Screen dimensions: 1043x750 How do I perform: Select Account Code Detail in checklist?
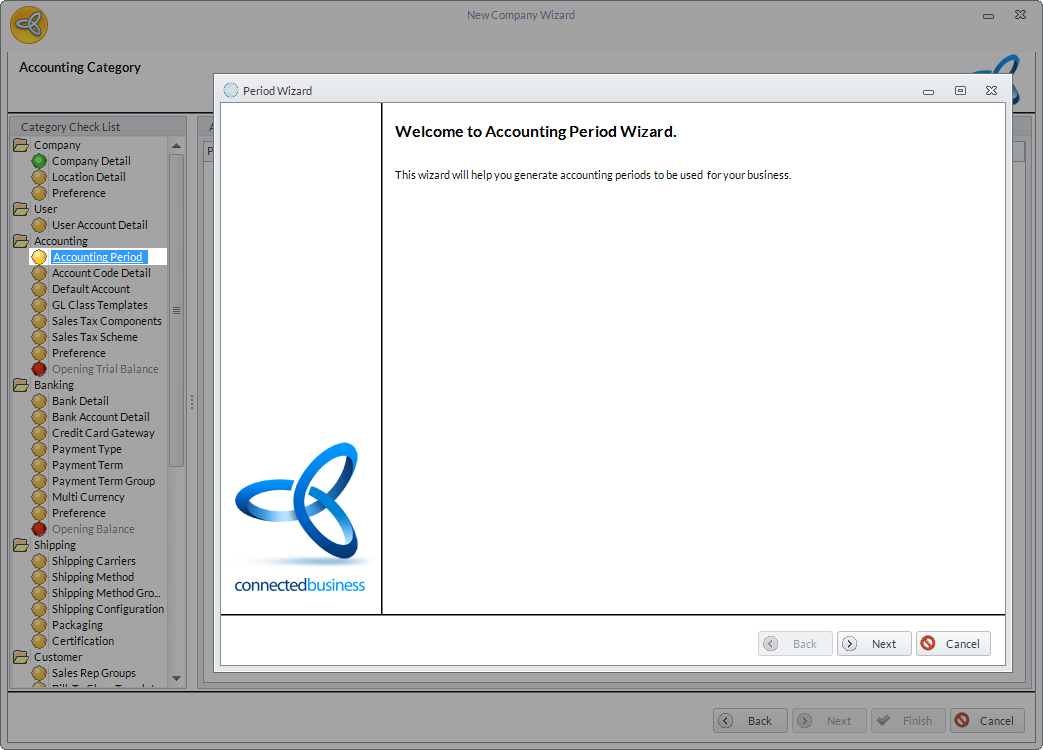(x=101, y=273)
